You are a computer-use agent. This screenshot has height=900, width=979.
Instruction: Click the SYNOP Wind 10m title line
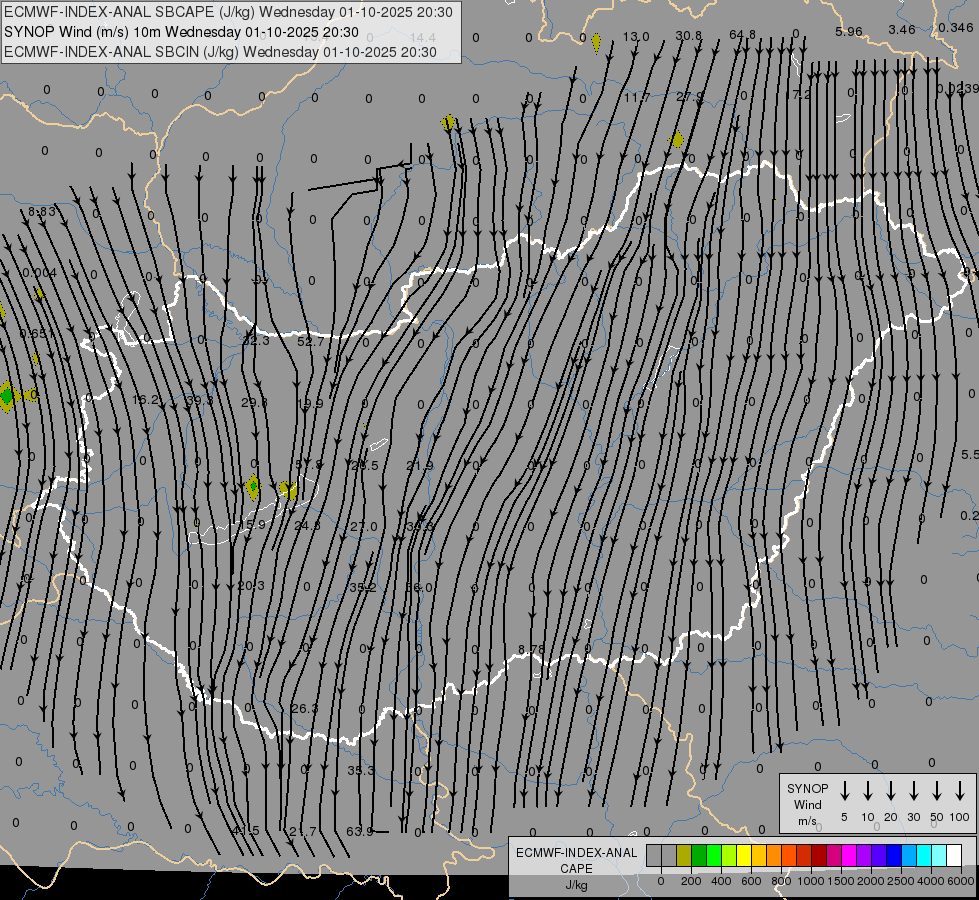pos(180,32)
